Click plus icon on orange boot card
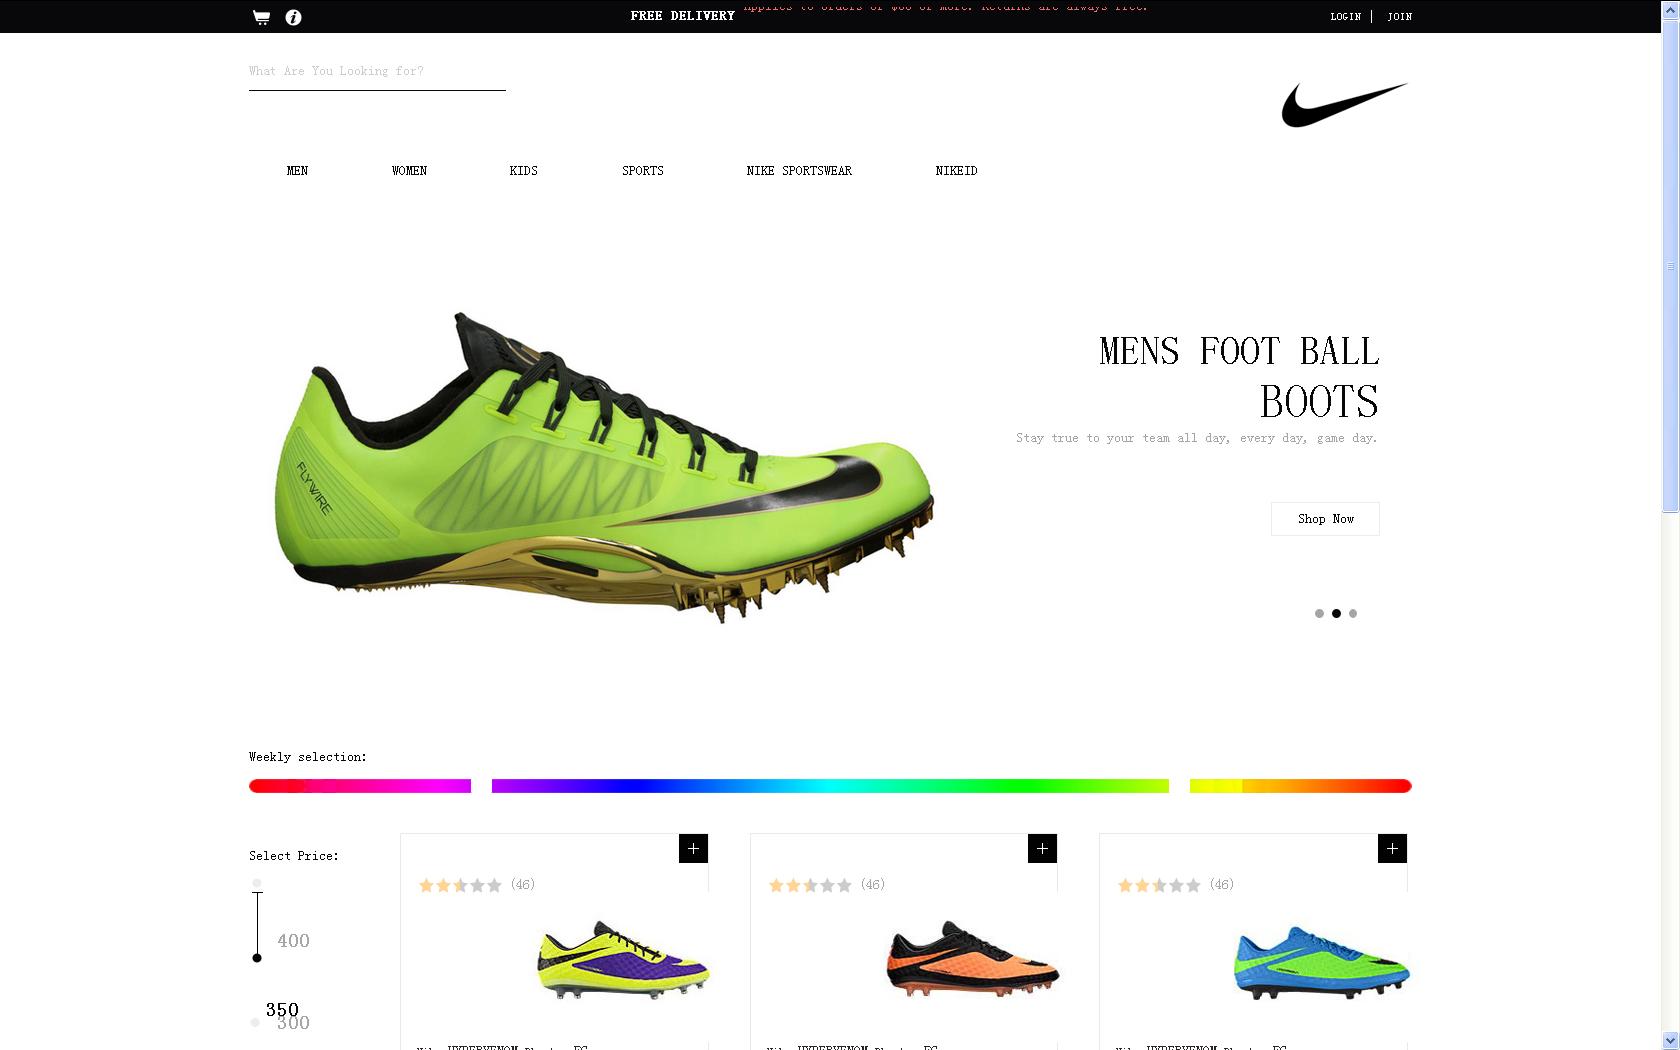This screenshot has width=1680, height=1050. 1042,848
